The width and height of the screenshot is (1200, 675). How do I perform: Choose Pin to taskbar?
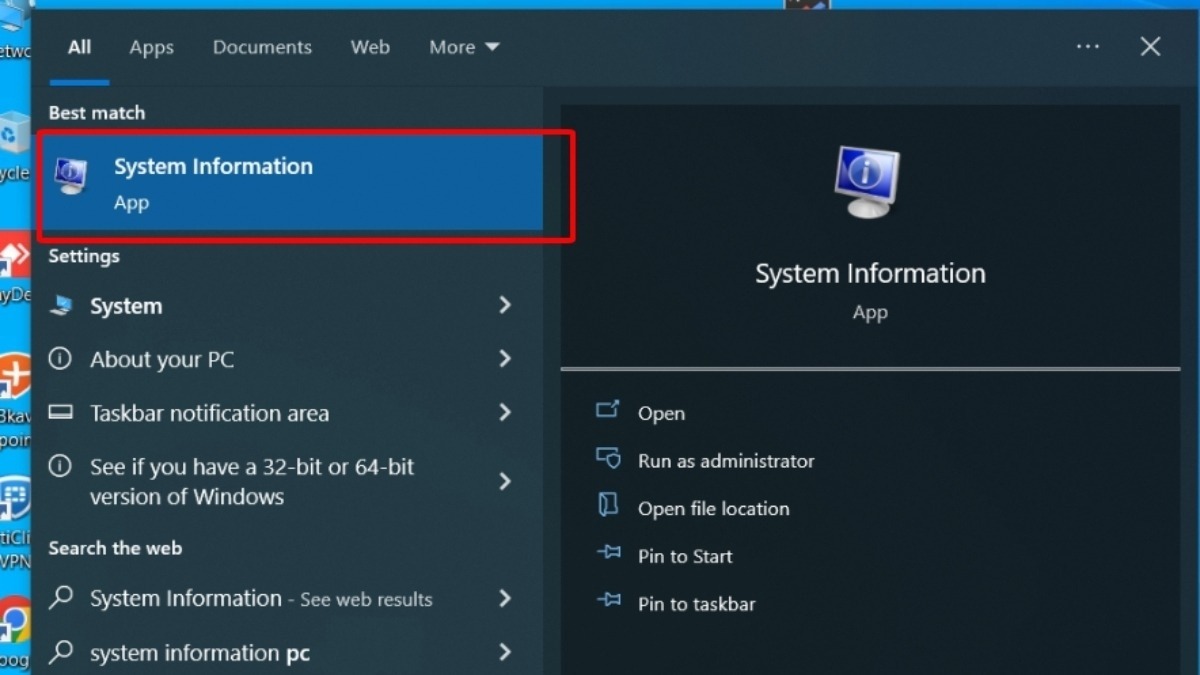coord(697,604)
